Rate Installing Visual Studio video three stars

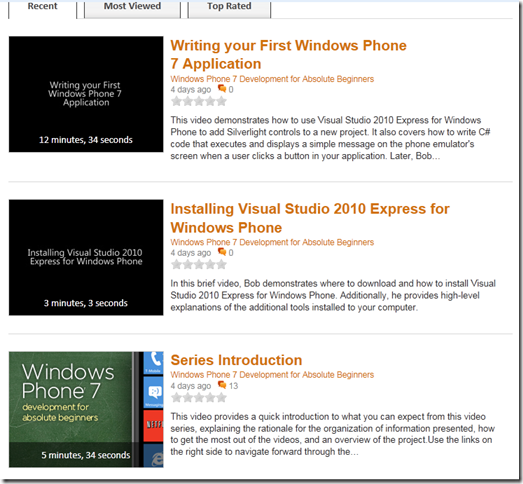point(199,265)
